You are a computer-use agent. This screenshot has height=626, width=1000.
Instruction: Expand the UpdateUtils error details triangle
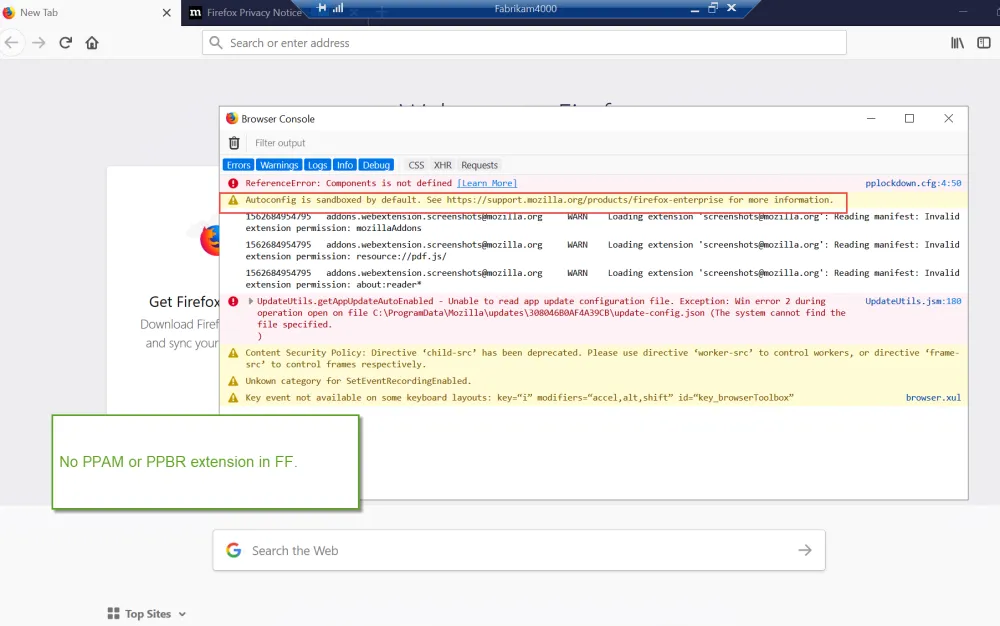pyautogui.click(x=251, y=301)
